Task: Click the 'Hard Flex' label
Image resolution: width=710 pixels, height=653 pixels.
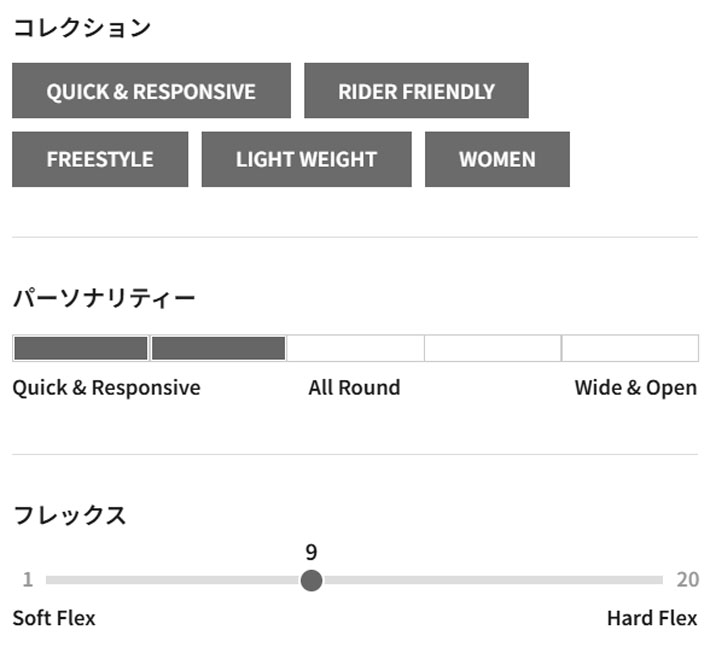Action: tap(651, 618)
